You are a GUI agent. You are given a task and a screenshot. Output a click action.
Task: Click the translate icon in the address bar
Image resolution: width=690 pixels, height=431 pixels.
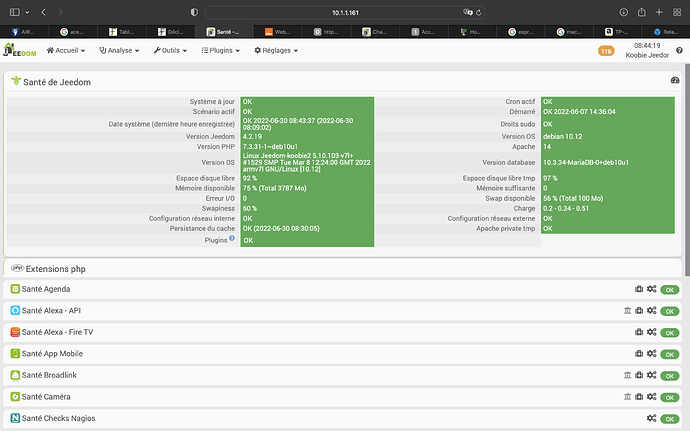[467, 12]
